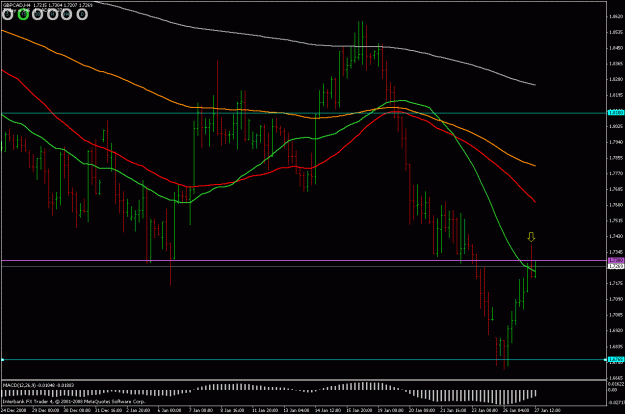Image resolution: width=625 pixels, height=414 pixels.
Task: Click the Interbank FX Trader 4 copyright text
Action: coord(74,401)
